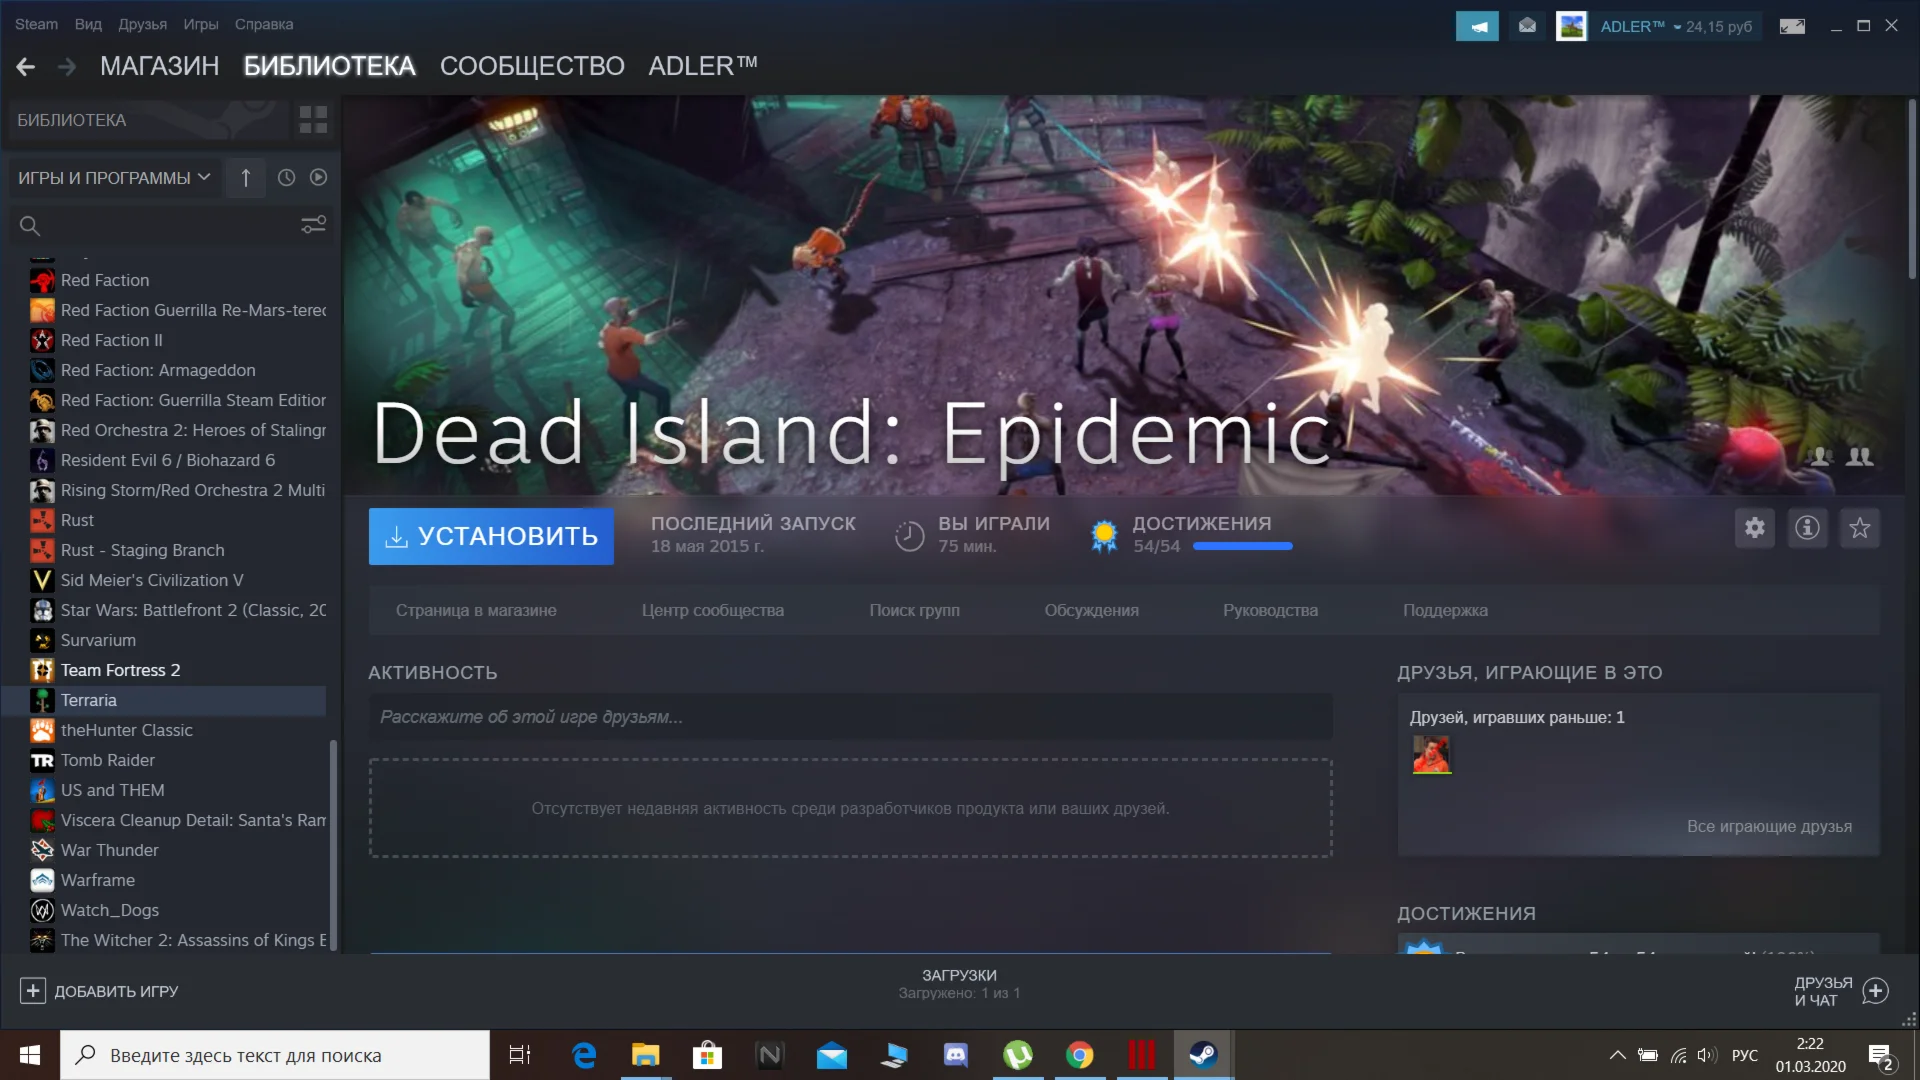Image resolution: width=1920 pixels, height=1080 pixels.
Task: Open the announcements megaphone icon
Action: [1477, 25]
